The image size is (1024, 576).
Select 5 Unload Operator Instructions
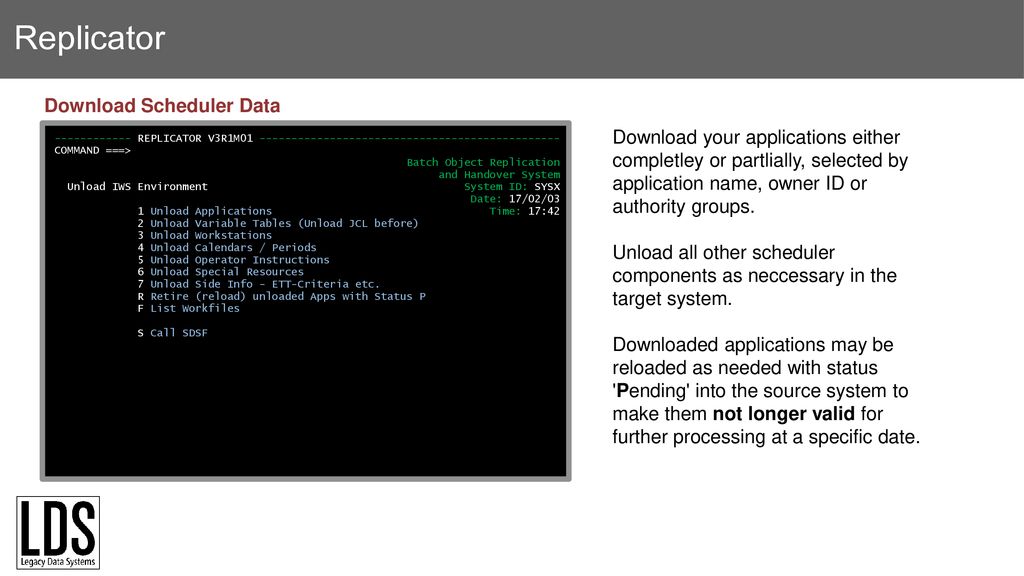coord(233,260)
